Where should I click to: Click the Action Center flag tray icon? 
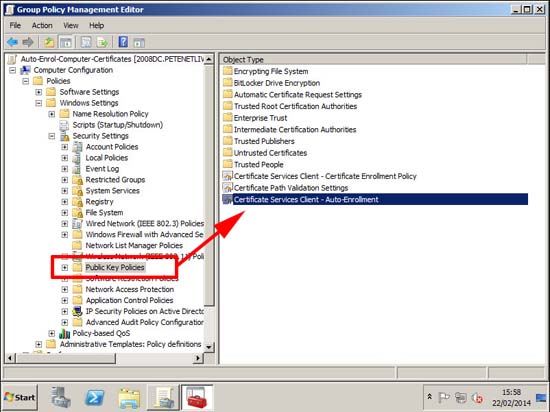[x=444, y=397]
